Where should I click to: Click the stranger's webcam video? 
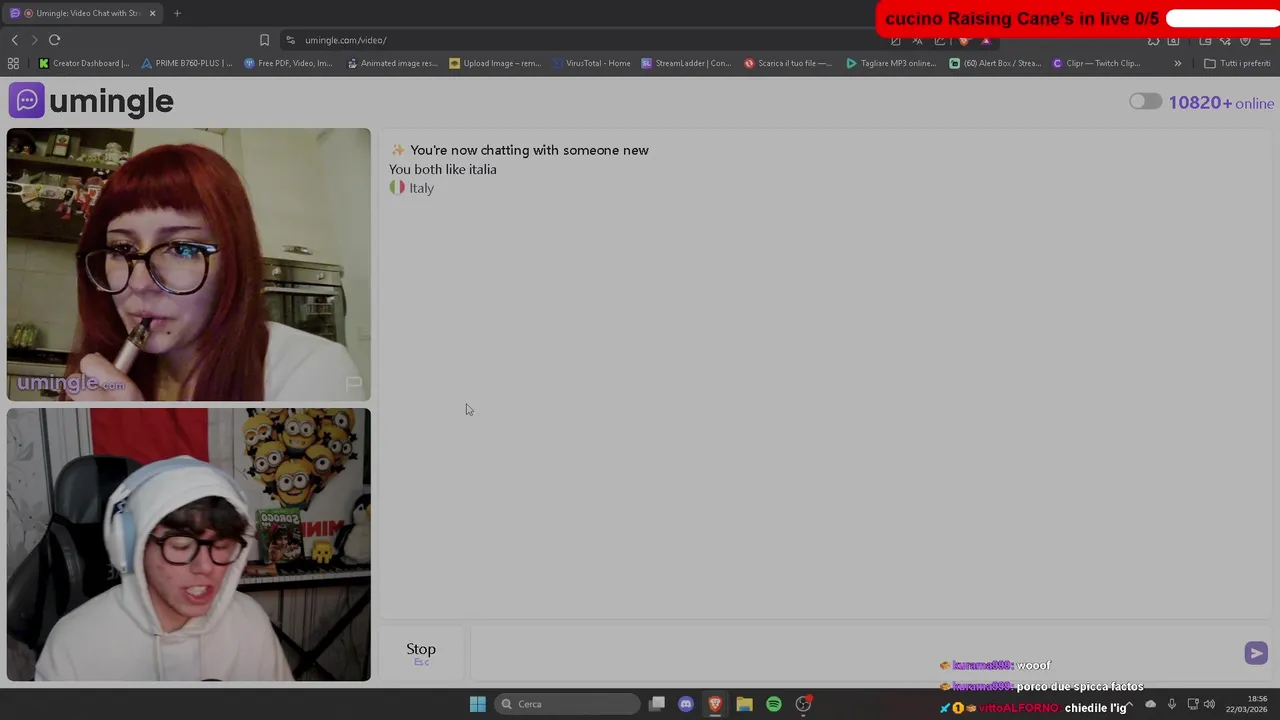(x=189, y=265)
